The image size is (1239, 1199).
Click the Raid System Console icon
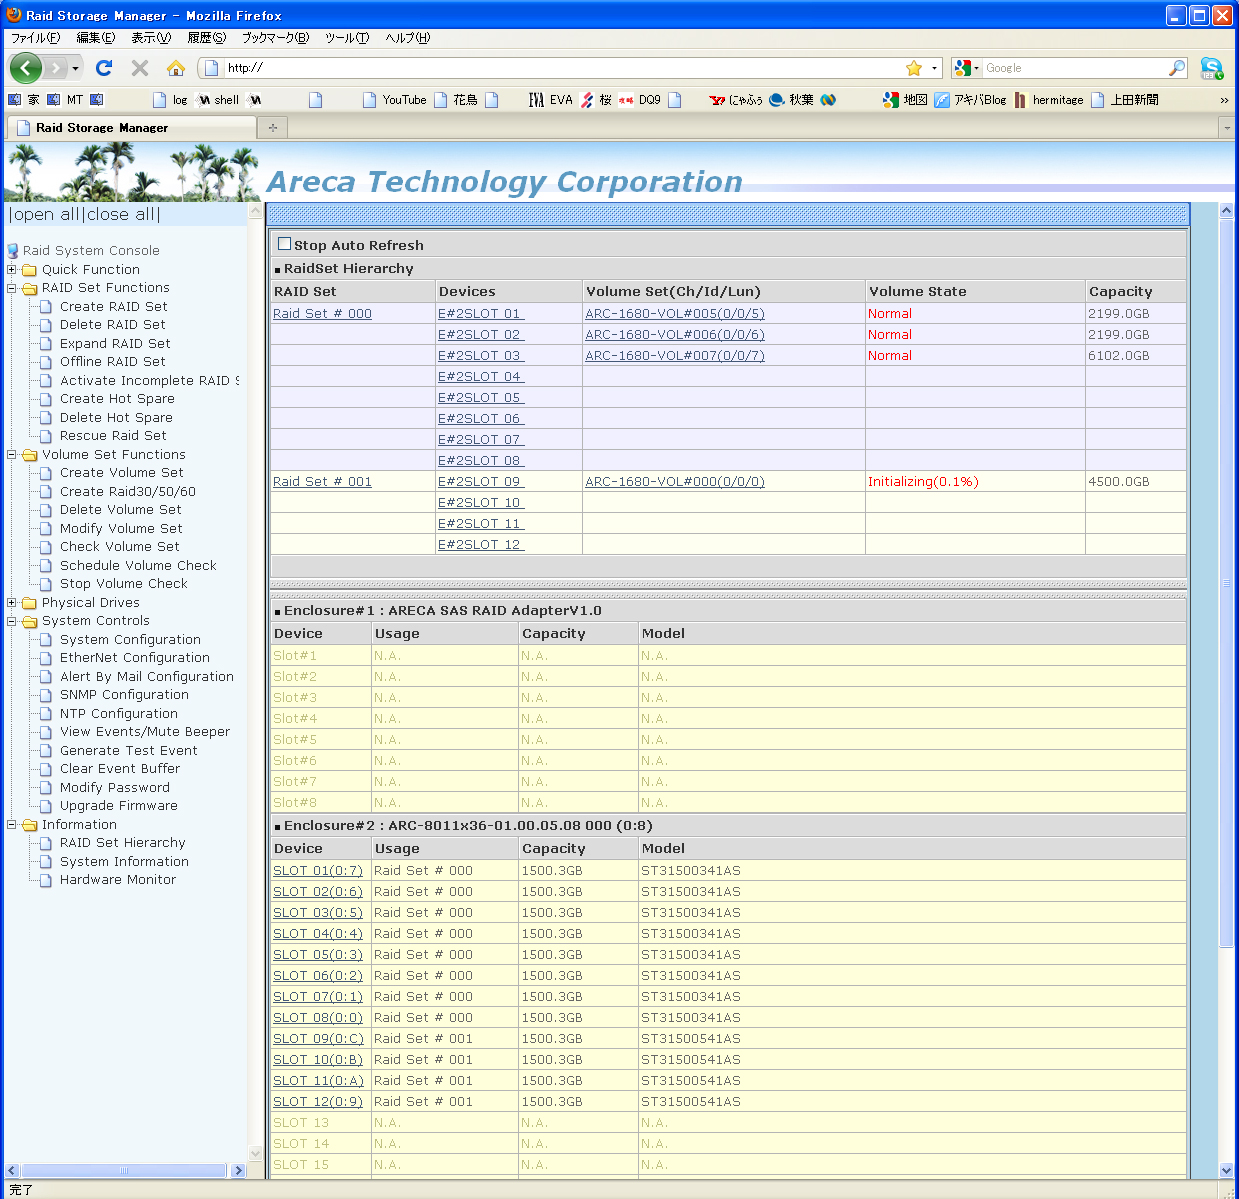coord(13,251)
